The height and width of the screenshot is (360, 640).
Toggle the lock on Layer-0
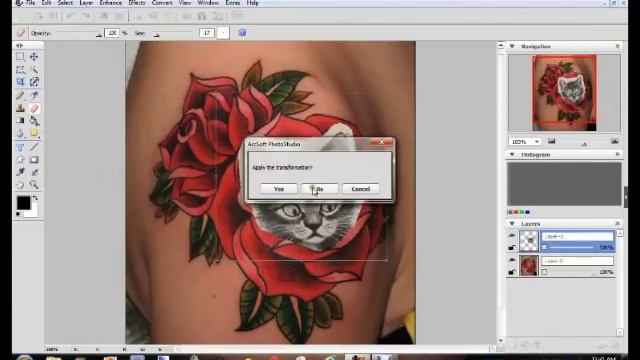tap(511, 272)
